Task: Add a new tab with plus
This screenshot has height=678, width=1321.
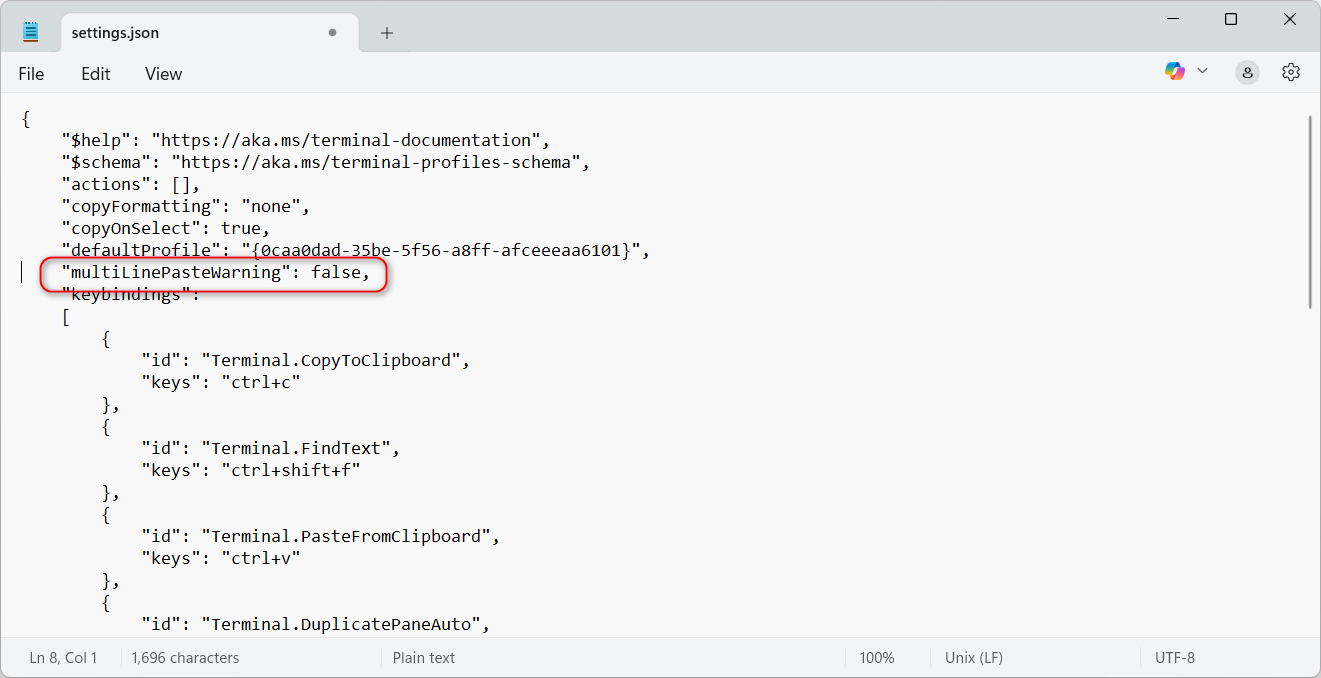Action: pos(387,33)
